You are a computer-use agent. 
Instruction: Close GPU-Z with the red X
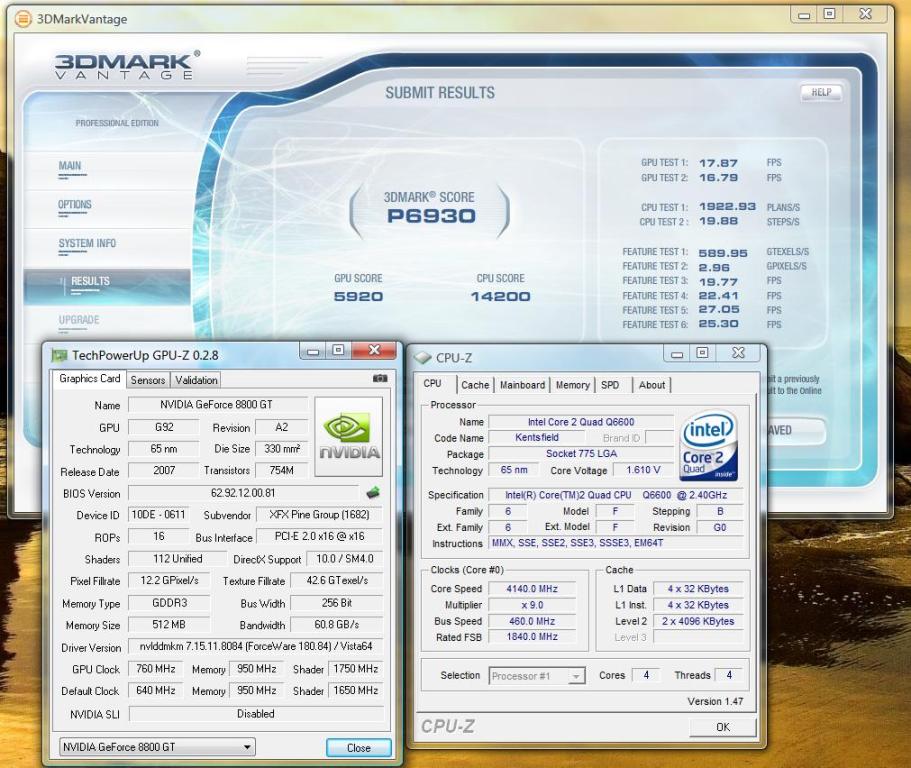pyautogui.click(x=374, y=351)
